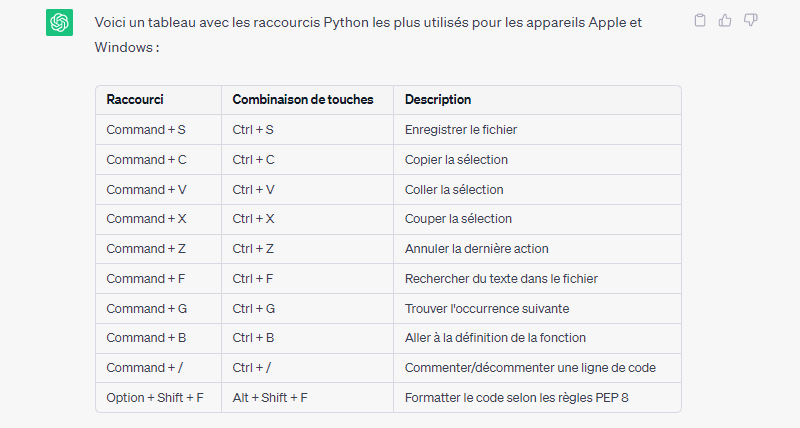Click the thumbs down icon

click(750, 20)
